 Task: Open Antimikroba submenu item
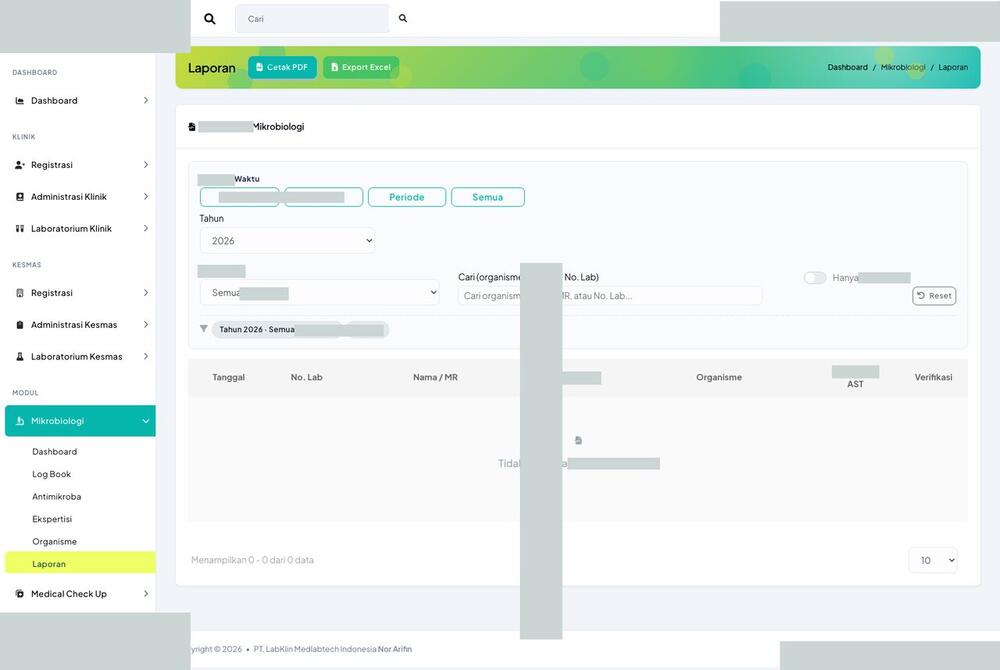pyautogui.click(x=57, y=497)
